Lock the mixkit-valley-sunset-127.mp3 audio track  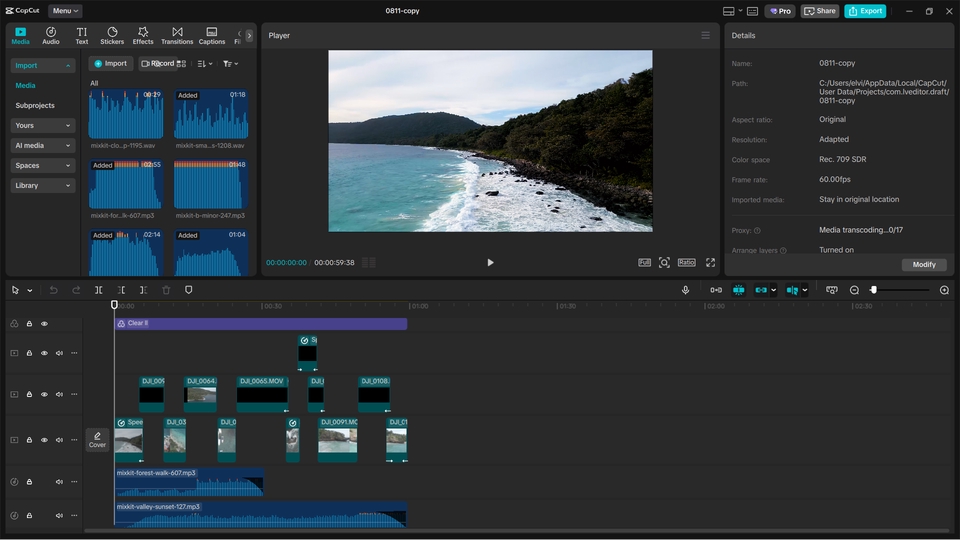[x=29, y=516]
